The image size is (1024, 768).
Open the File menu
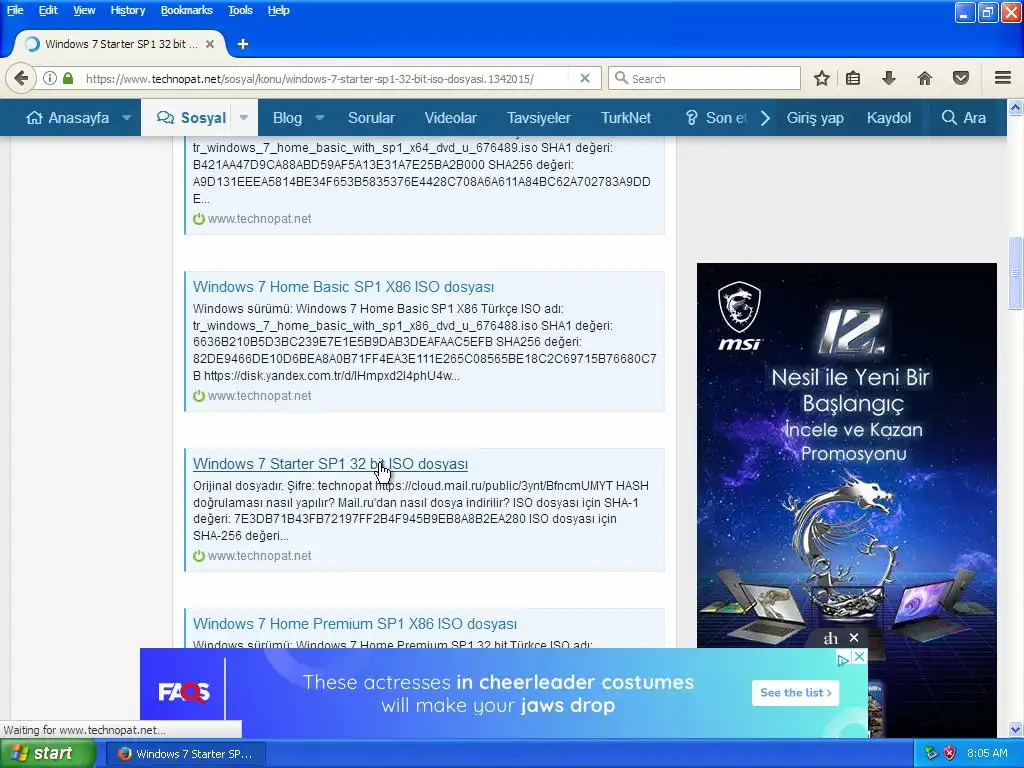pyautogui.click(x=15, y=10)
